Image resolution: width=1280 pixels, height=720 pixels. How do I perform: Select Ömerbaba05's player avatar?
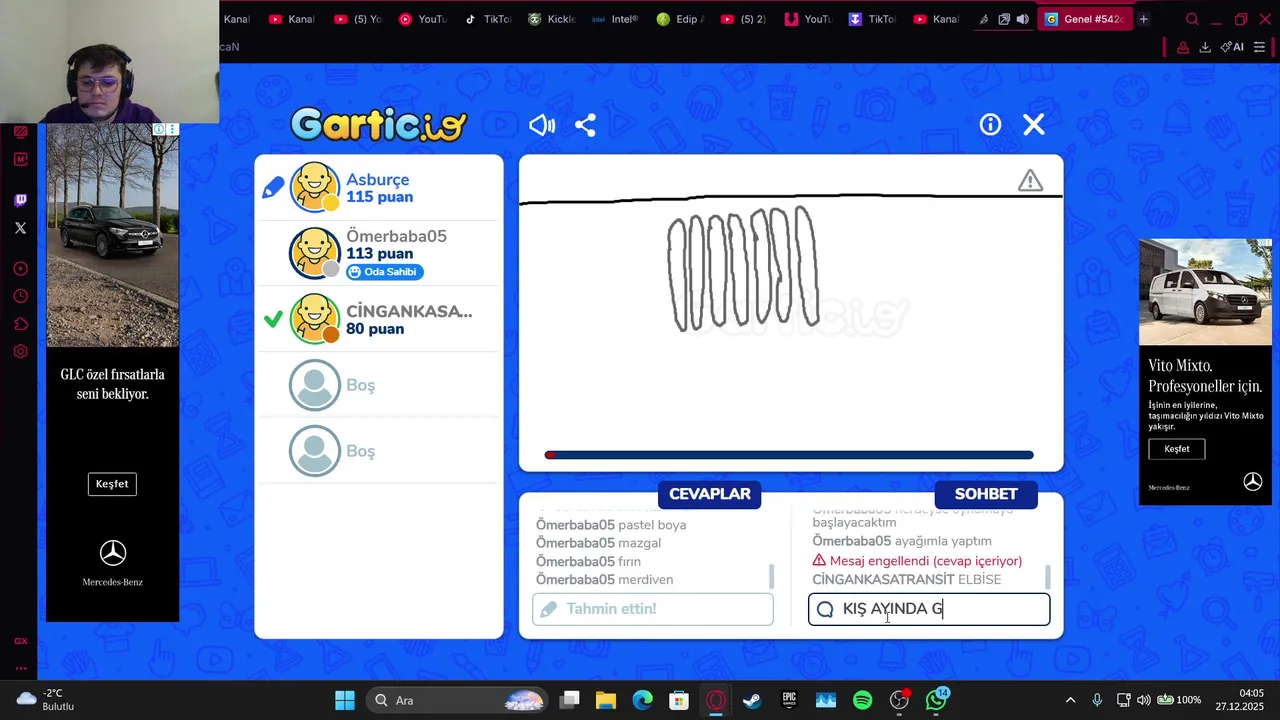coord(315,253)
